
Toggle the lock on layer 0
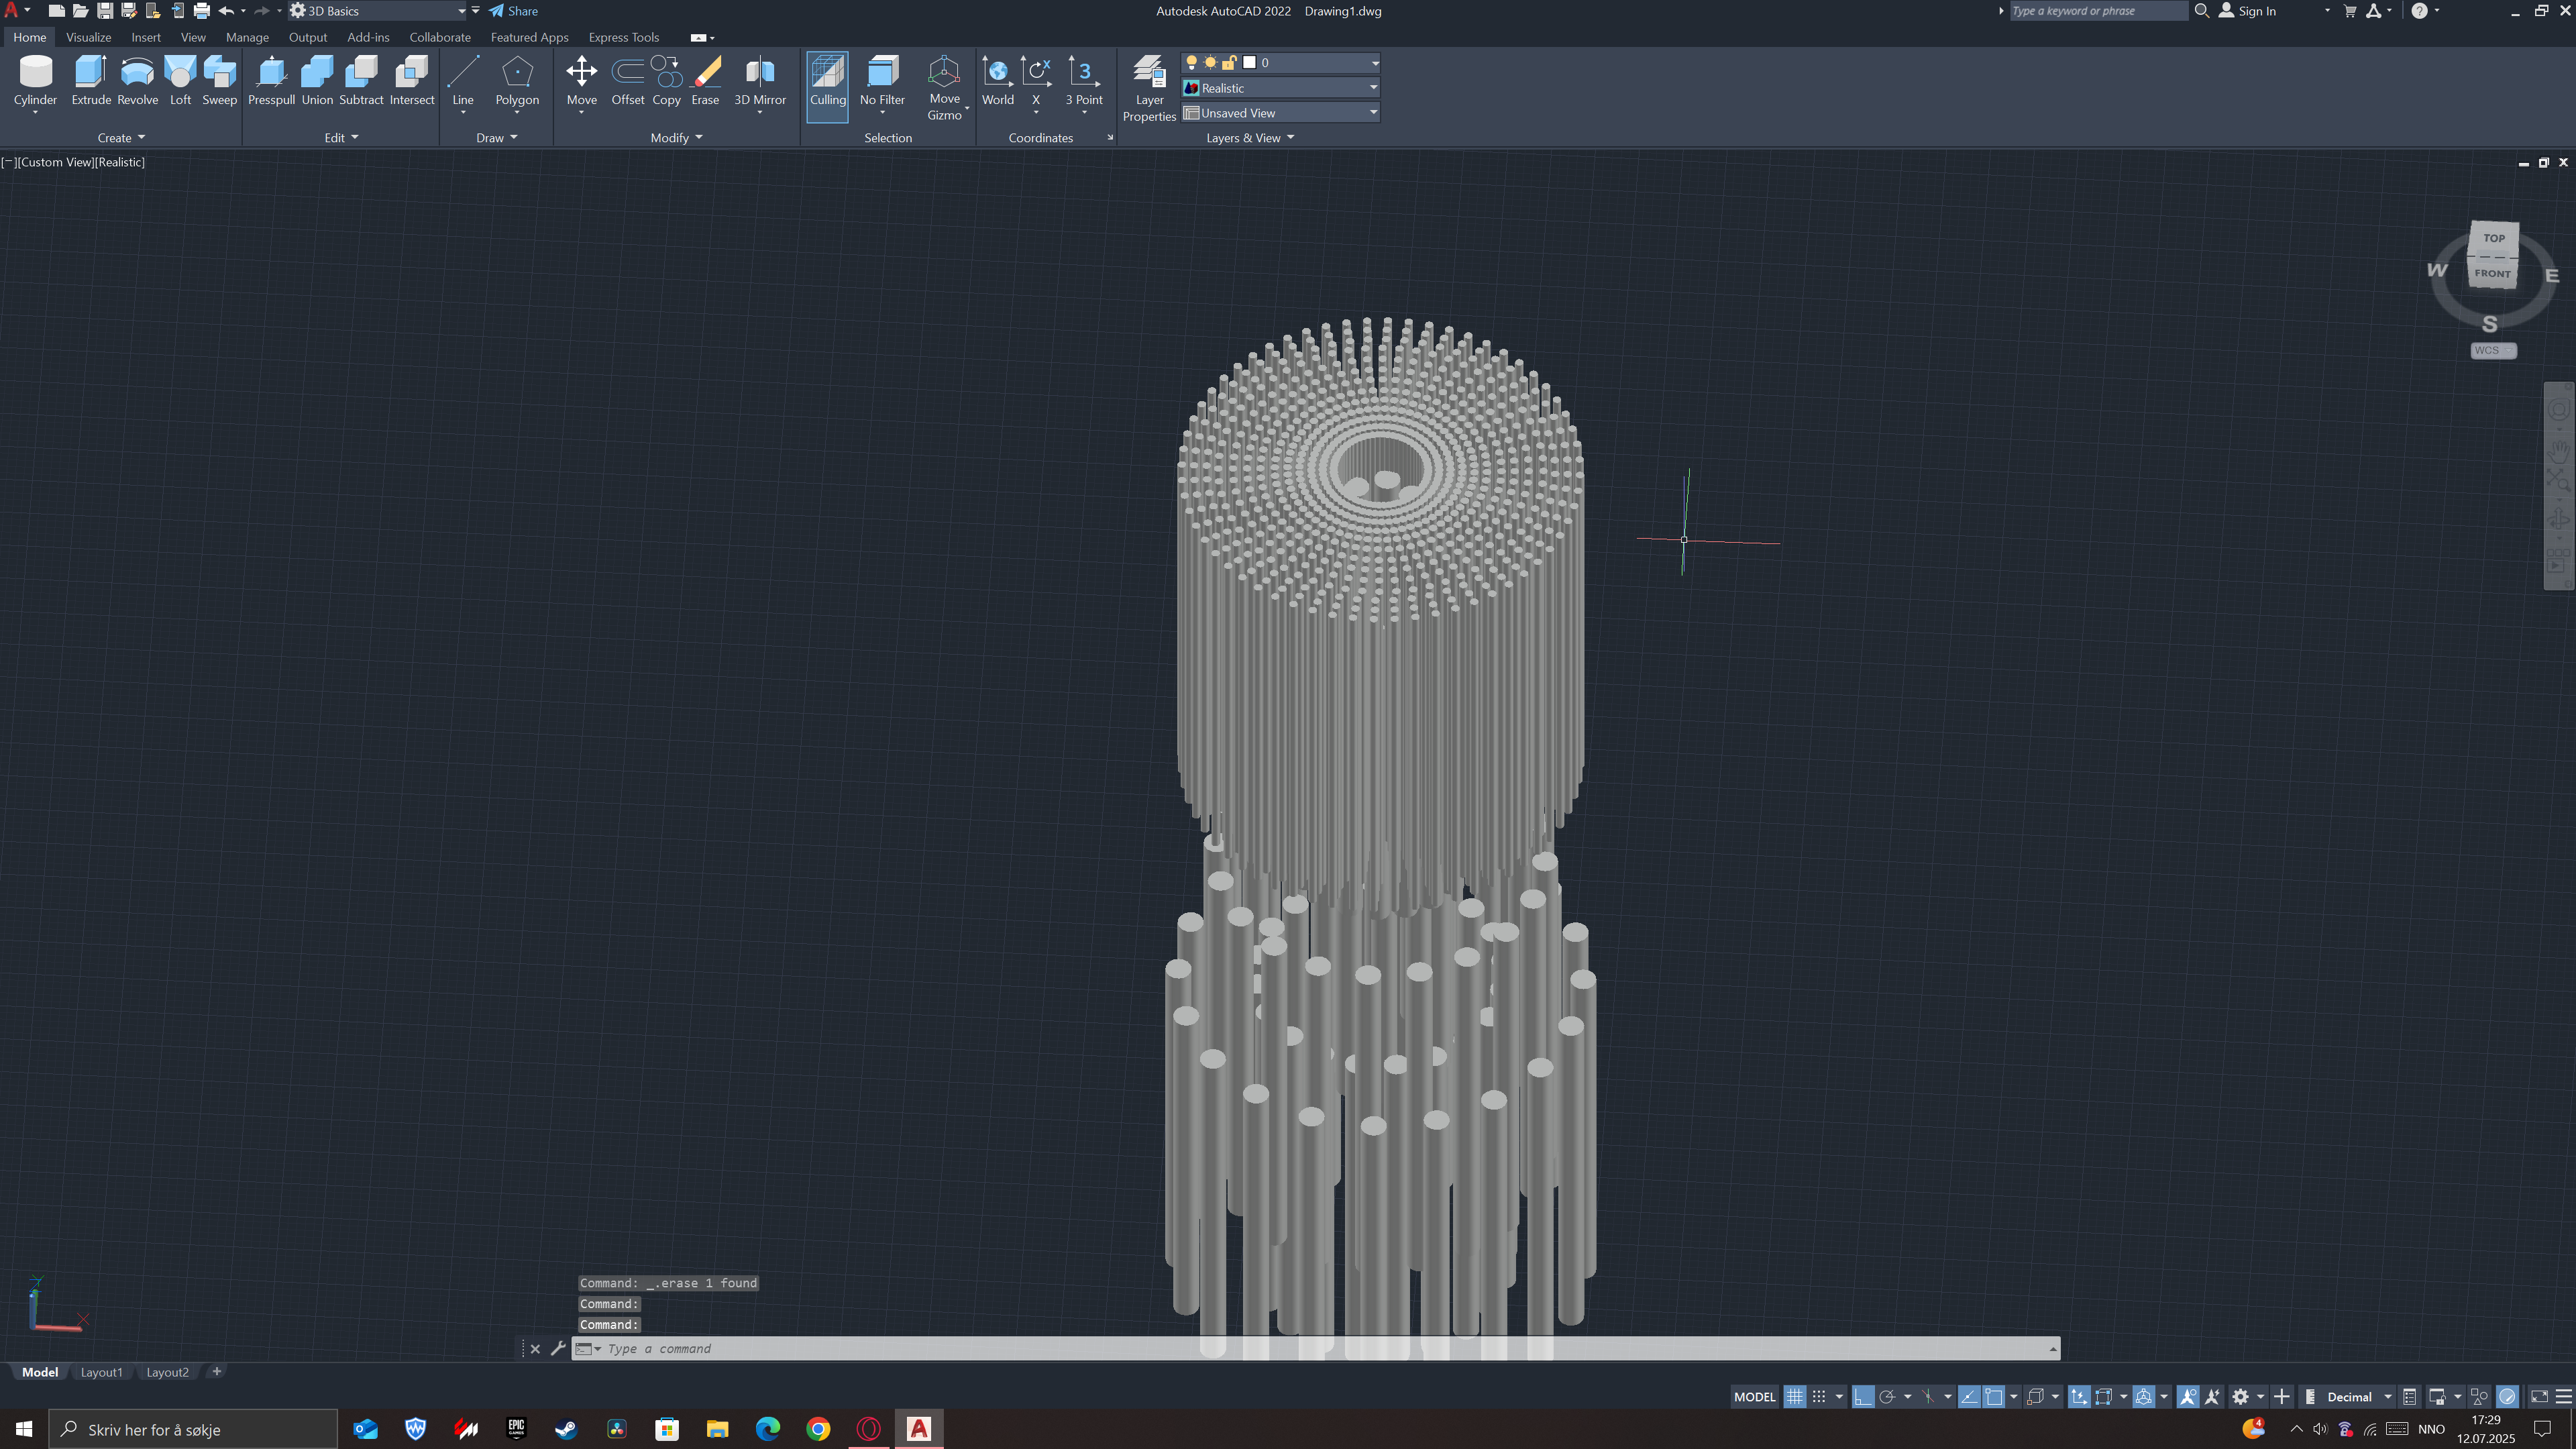coord(1228,62)
